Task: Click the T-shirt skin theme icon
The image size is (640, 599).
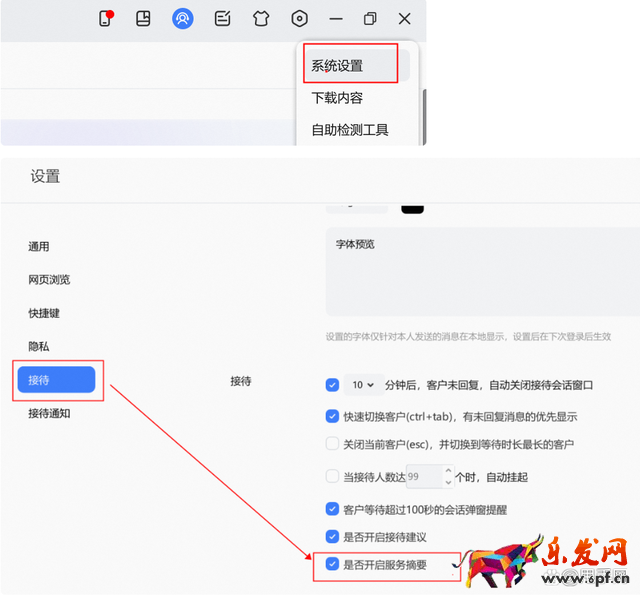Action: (261, 18)
